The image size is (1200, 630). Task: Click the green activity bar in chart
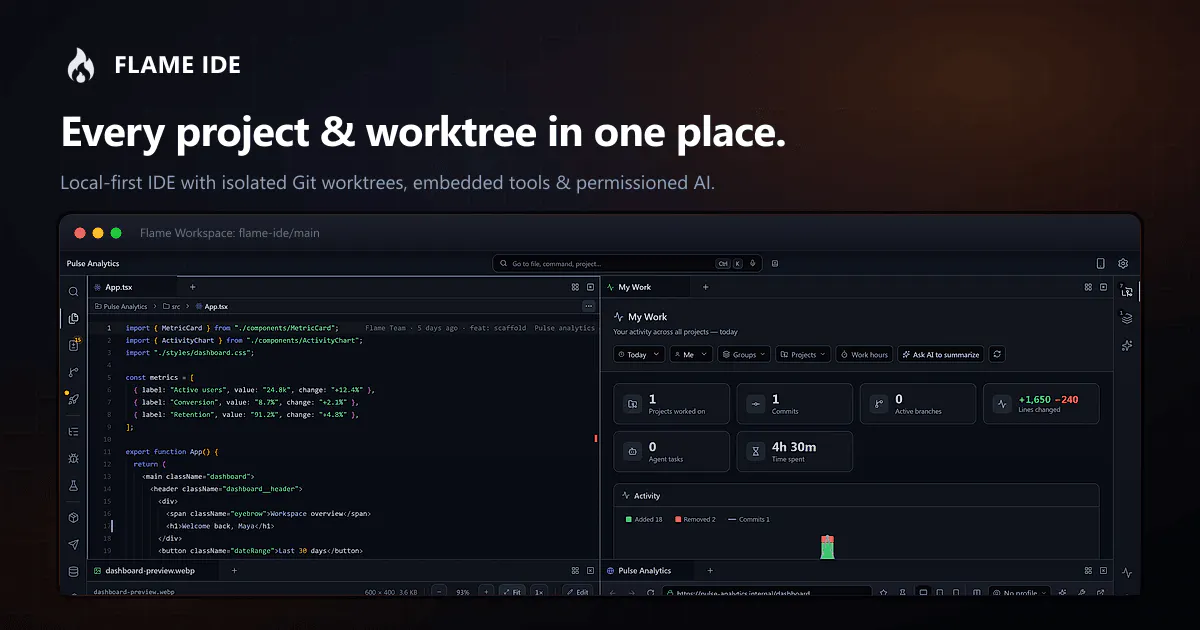pyautogui.click(x=827, y=549)
